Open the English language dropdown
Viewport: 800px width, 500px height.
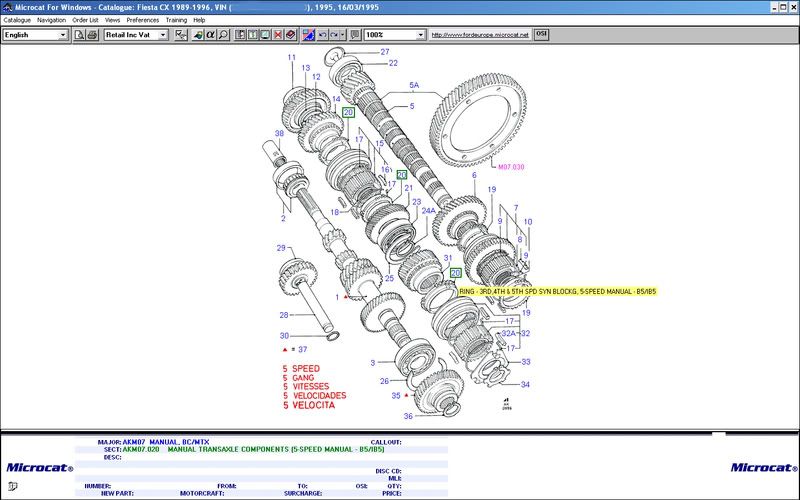coord(63,35)
